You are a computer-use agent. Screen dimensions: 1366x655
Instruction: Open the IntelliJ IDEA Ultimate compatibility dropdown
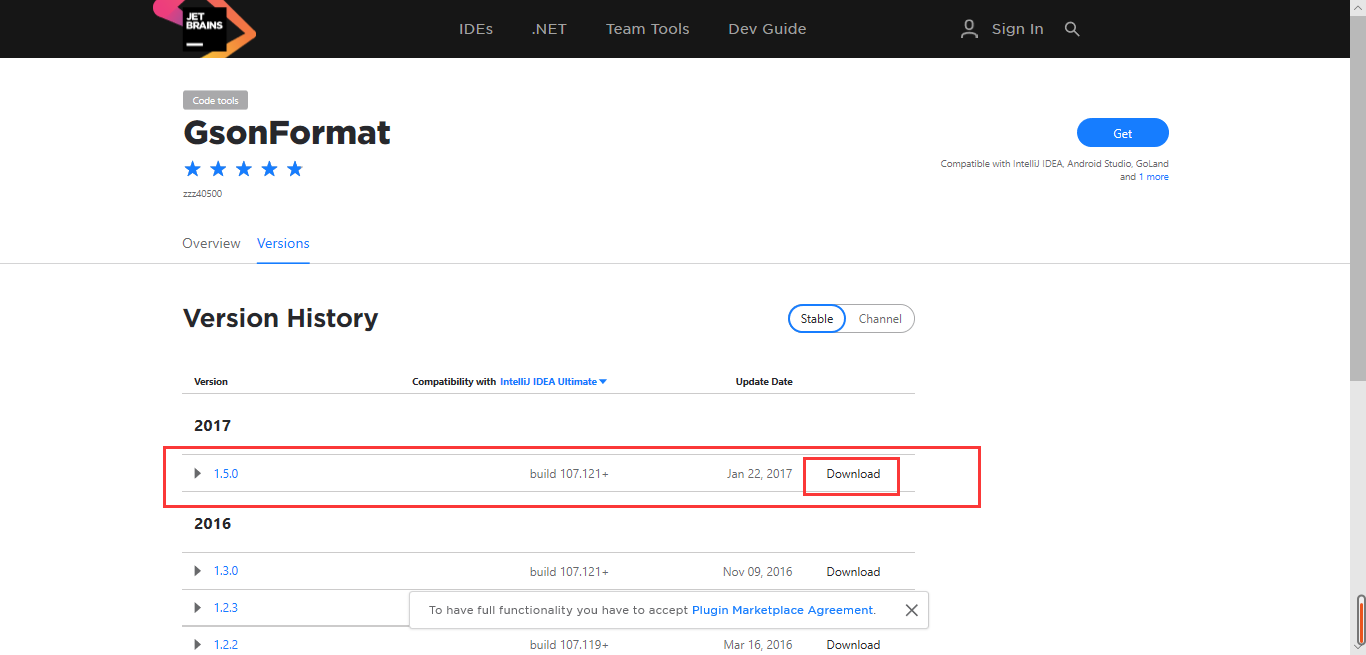coord(553,382)
